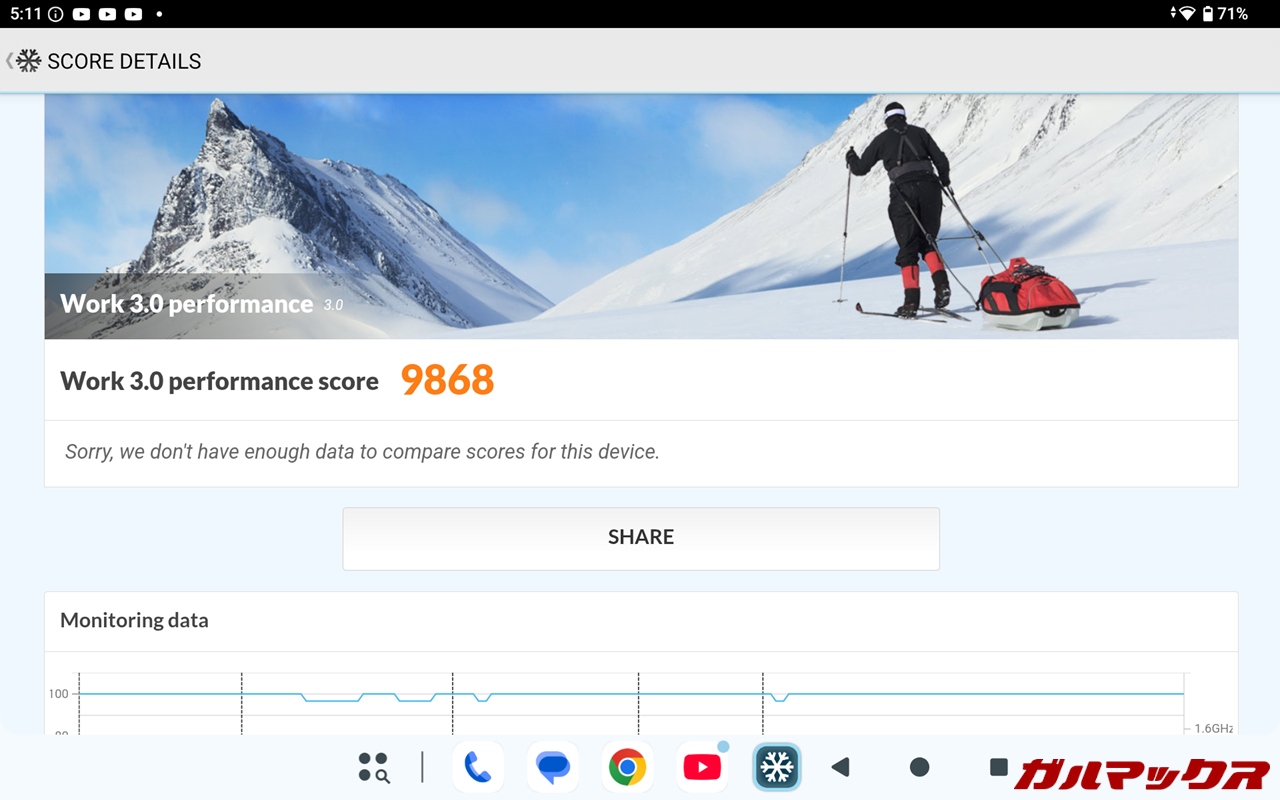Tap the Android back triangle button

click(x=841, y=767)
